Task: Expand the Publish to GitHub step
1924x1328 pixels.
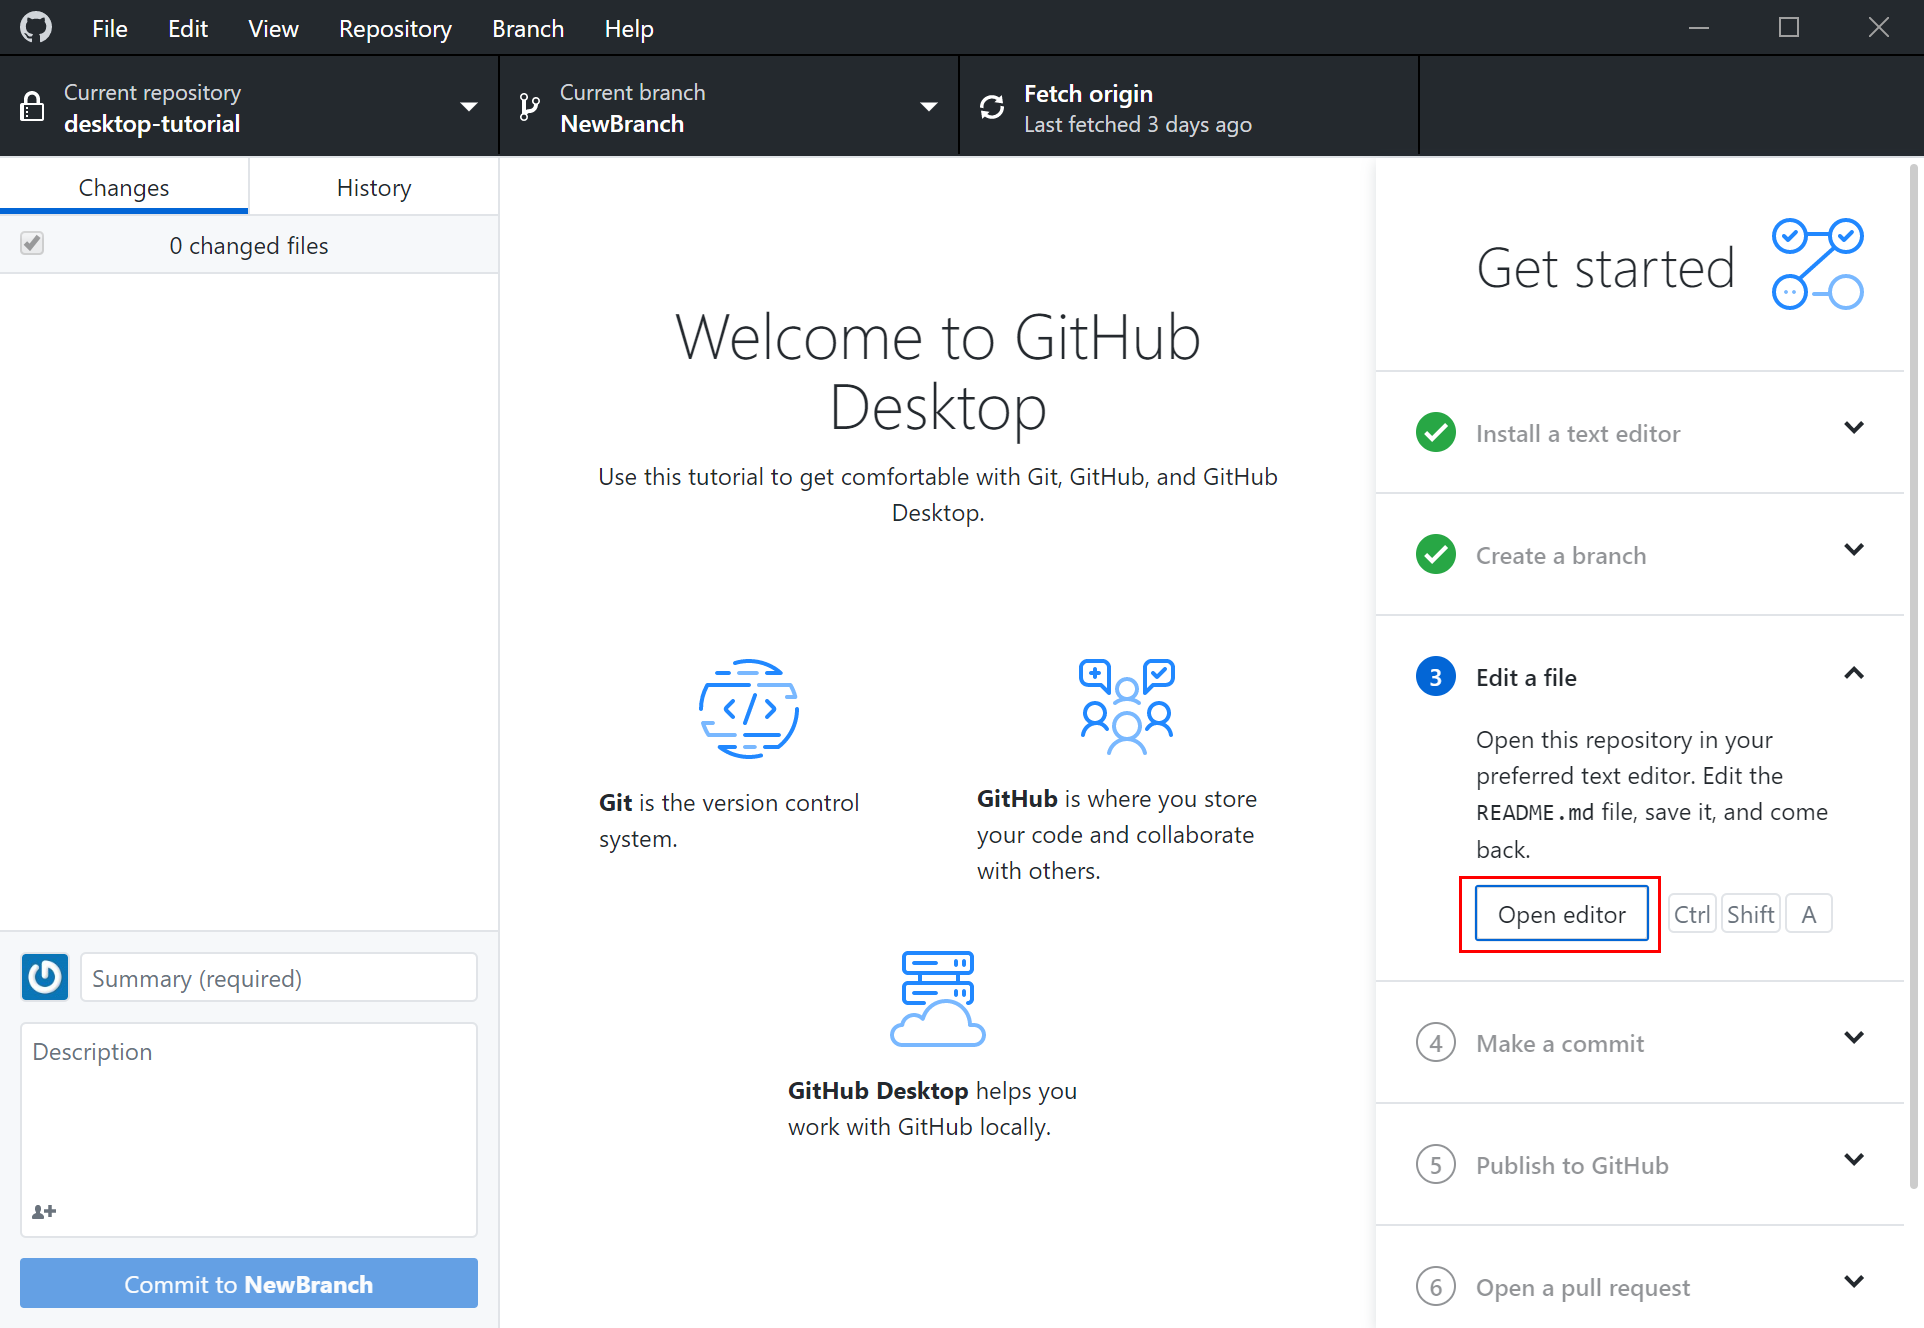Action: tap(1854, 1160)
